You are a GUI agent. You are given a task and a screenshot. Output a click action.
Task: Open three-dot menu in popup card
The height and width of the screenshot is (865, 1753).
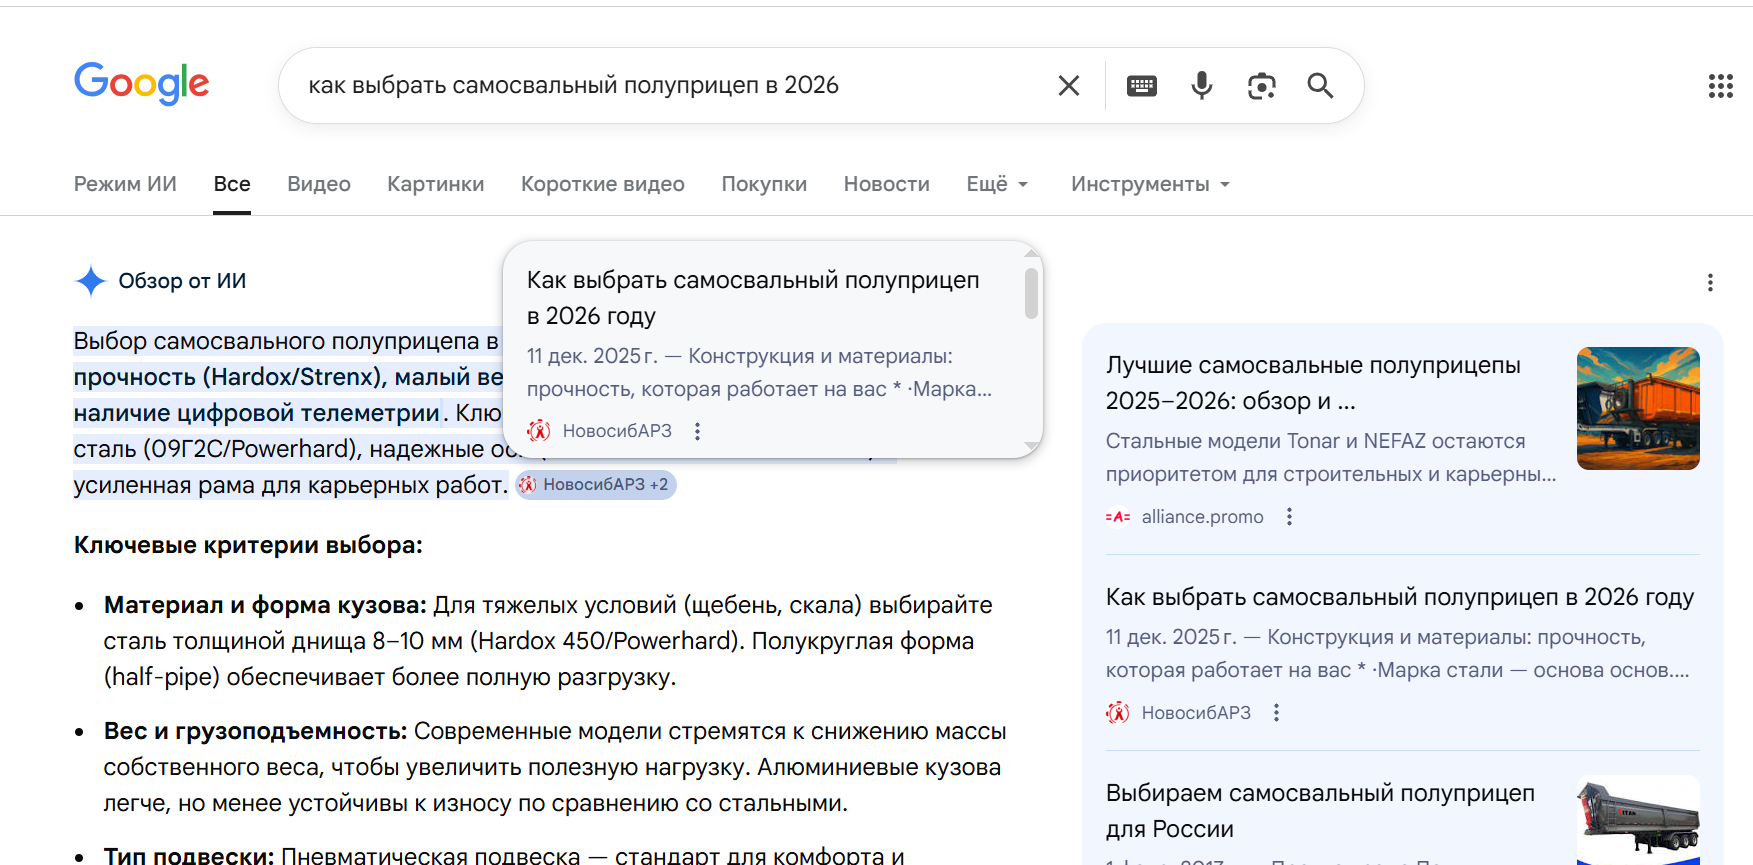point(697,431)
